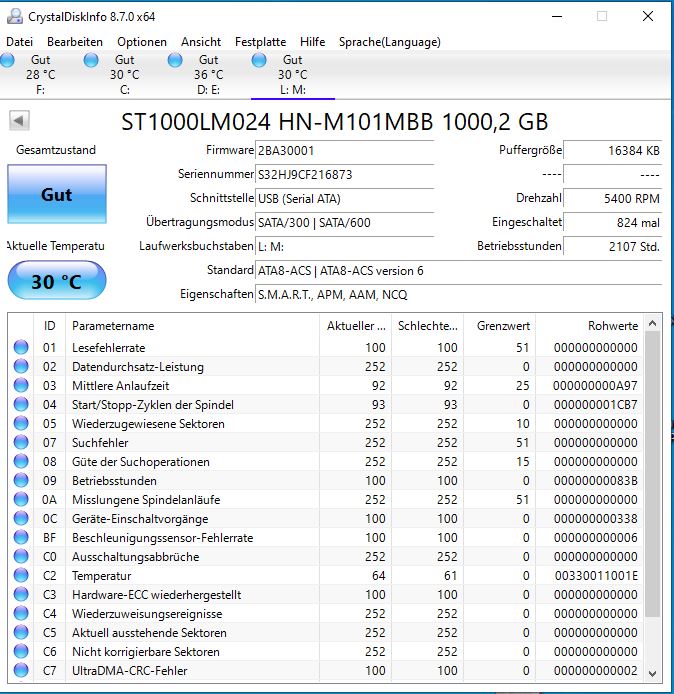Open the Hilfe menu
This screenshot has width=674, height=694.
[x=312, y=42]
